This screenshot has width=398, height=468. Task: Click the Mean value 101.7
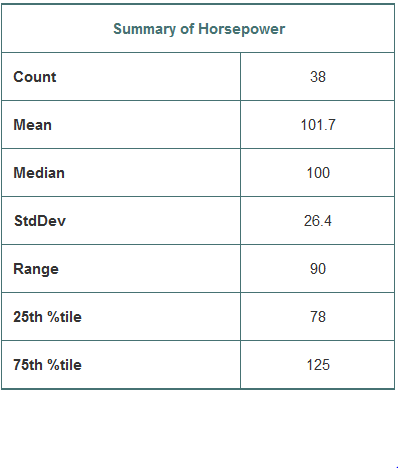coord(318,125)
